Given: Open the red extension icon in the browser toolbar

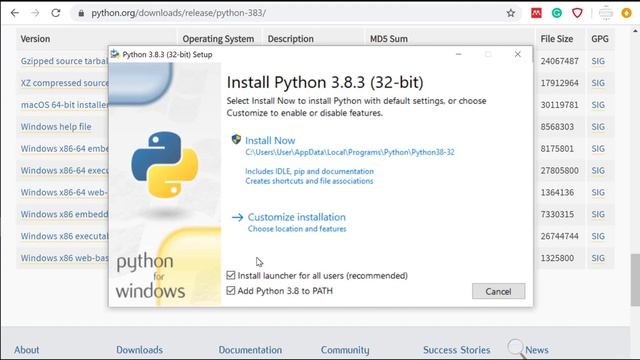Looking at the screenshot, I should [x=536, y=13].
